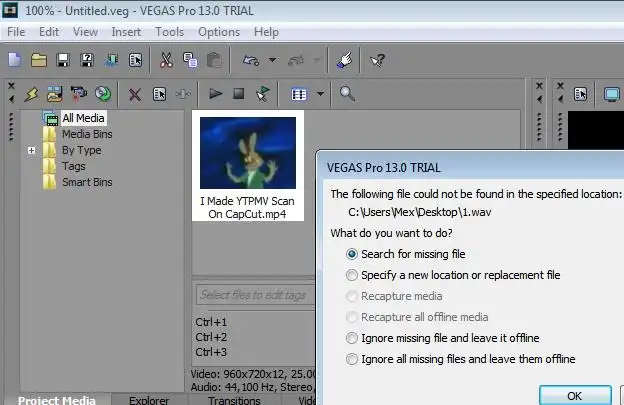
Task: Open the View menu
Action: [x=85, y=32]
